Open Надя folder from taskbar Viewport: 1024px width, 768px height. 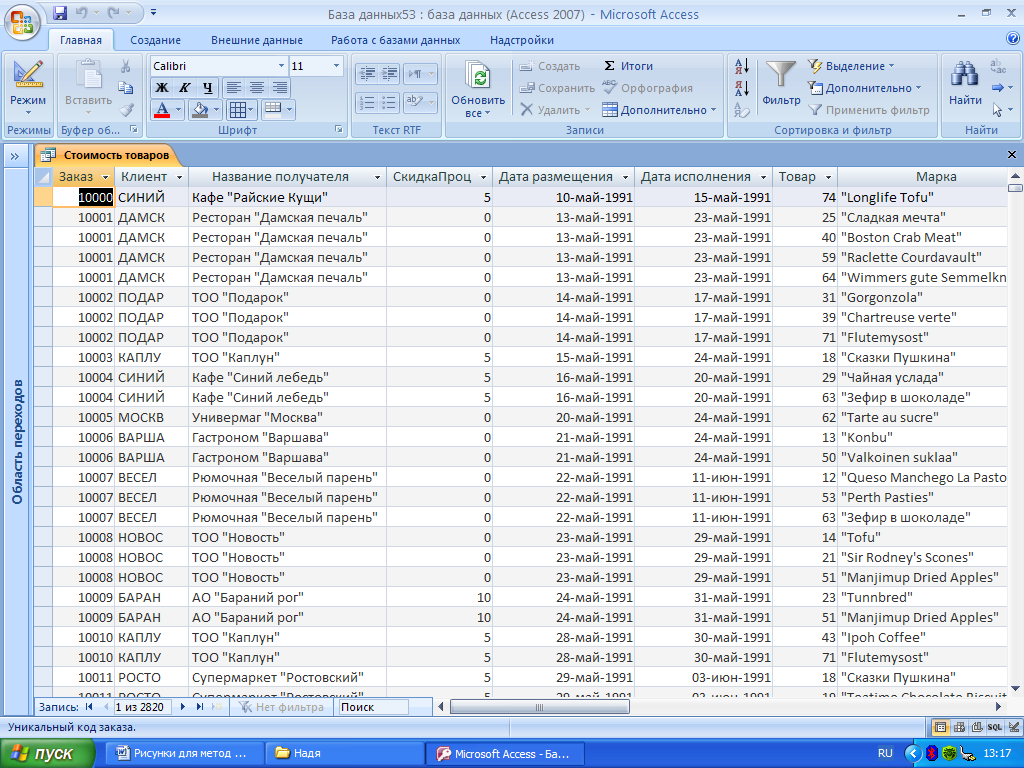[x=344, y=754]
